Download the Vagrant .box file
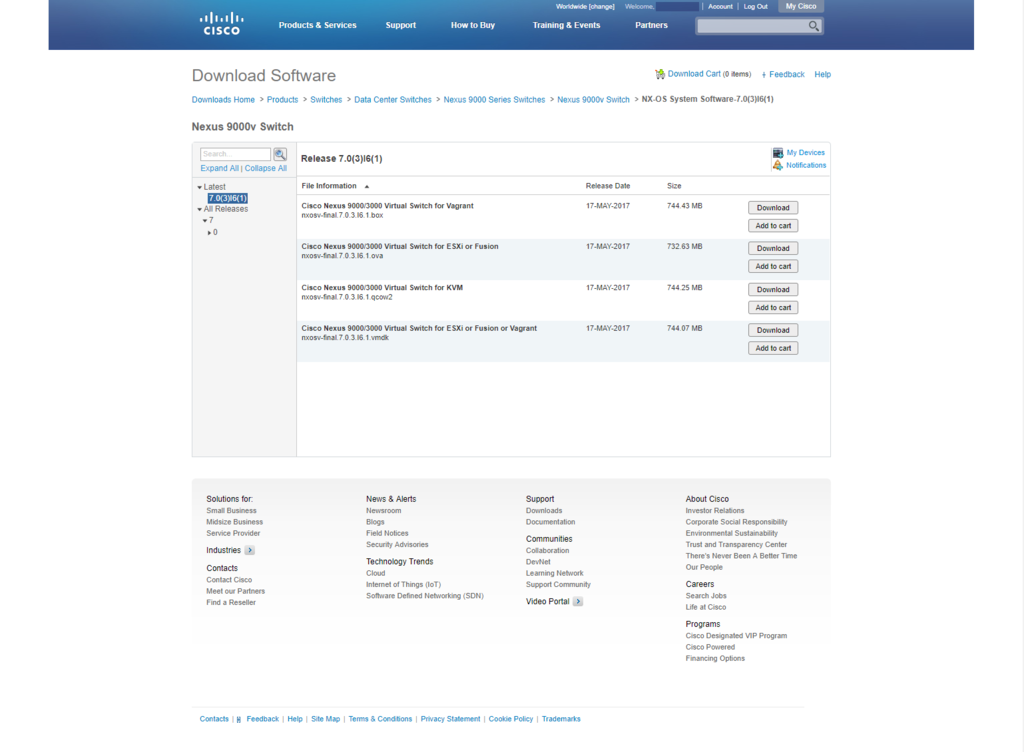 click(773, 208)
